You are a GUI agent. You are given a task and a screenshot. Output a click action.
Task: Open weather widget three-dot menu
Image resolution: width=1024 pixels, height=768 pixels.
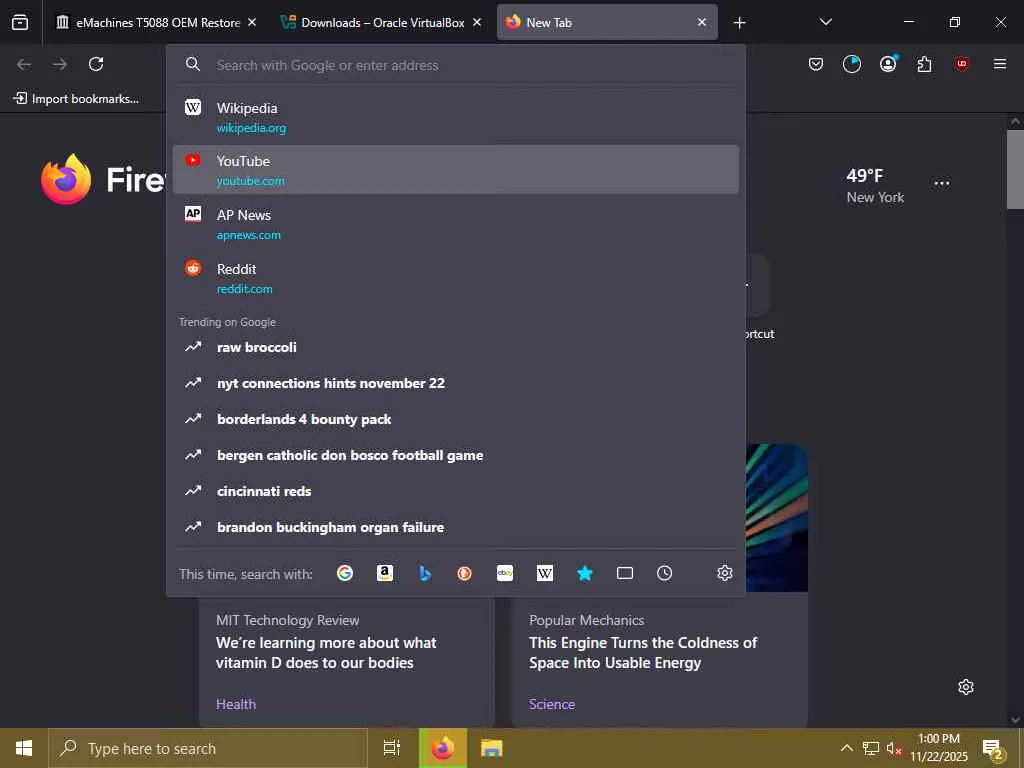pyautogui.click(x=942, y=184)
